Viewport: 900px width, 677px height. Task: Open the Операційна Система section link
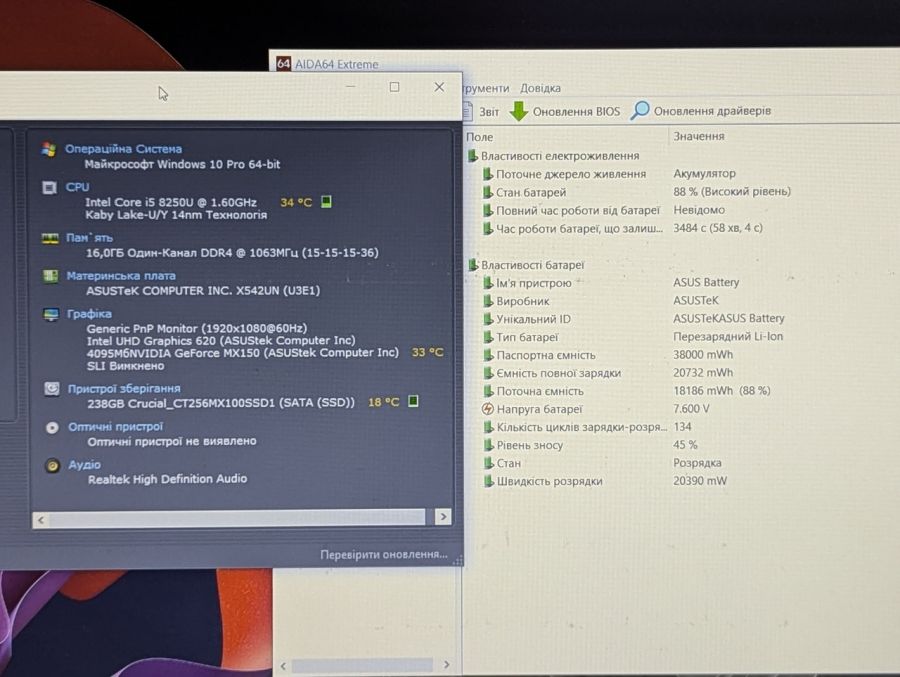(123, 149)
